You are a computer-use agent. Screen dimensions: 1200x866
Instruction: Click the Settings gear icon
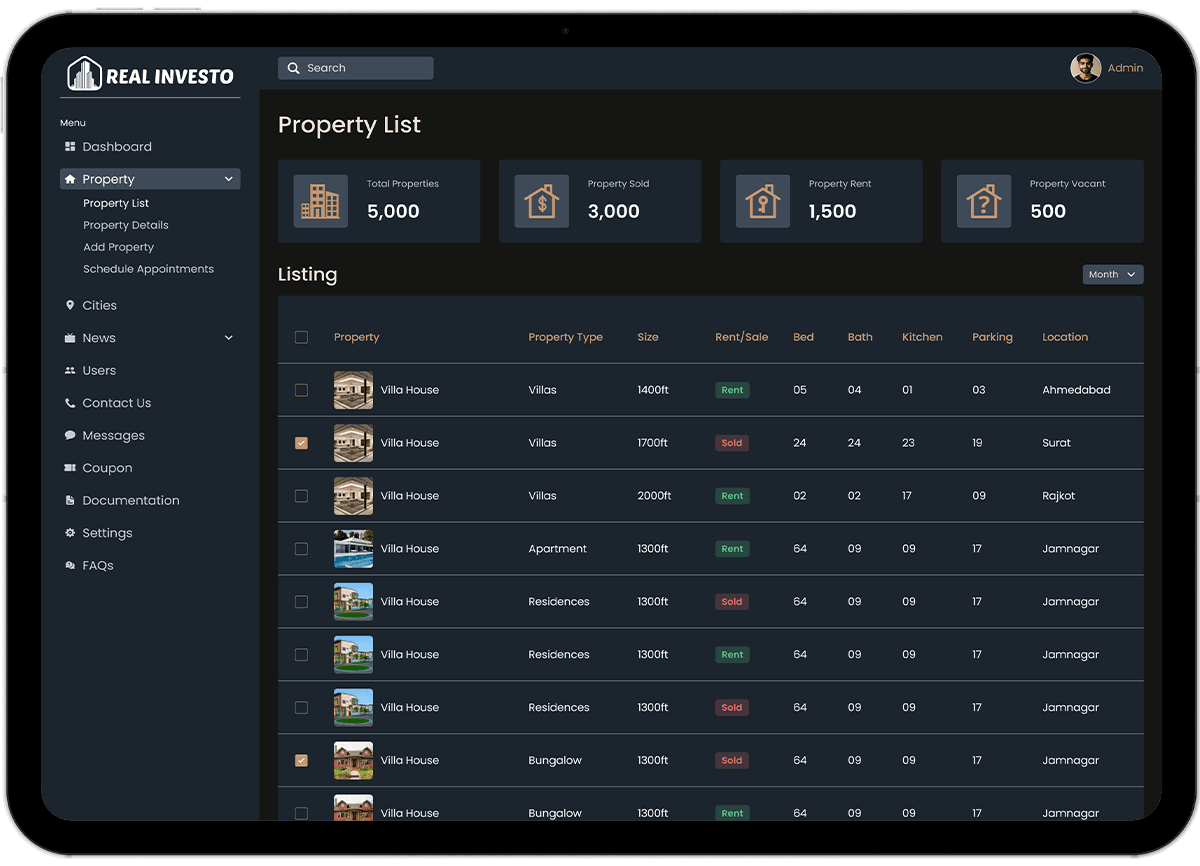coord(70,533)
